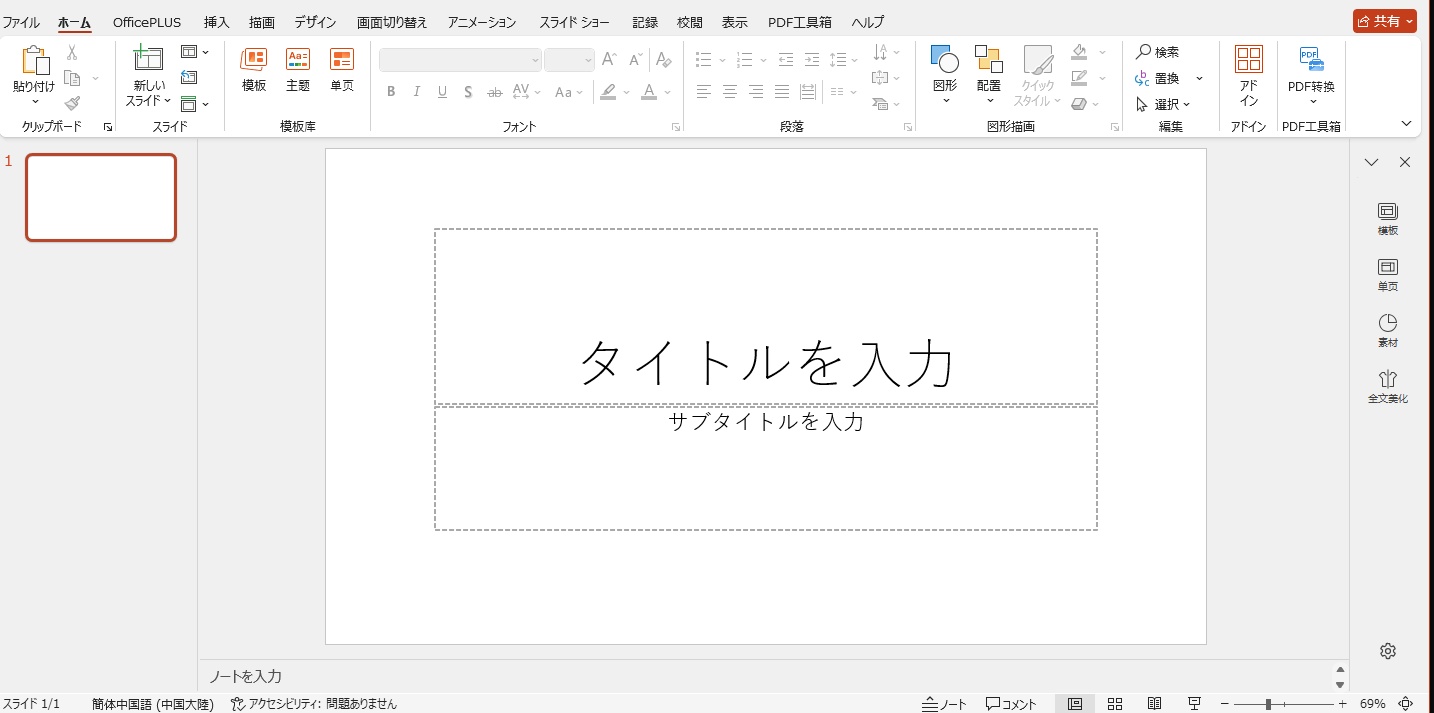Toggle Bold formatting
Image resolution: width=1434 pixels, height=713 pixels.
[x=391, y=92]
